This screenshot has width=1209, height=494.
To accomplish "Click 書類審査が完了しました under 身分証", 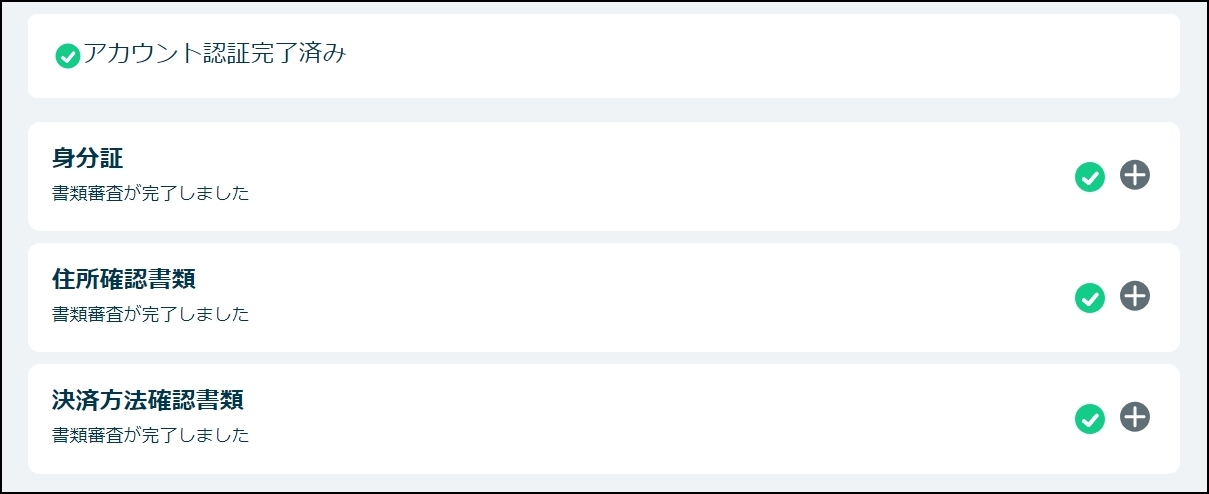I will (150, 193).
